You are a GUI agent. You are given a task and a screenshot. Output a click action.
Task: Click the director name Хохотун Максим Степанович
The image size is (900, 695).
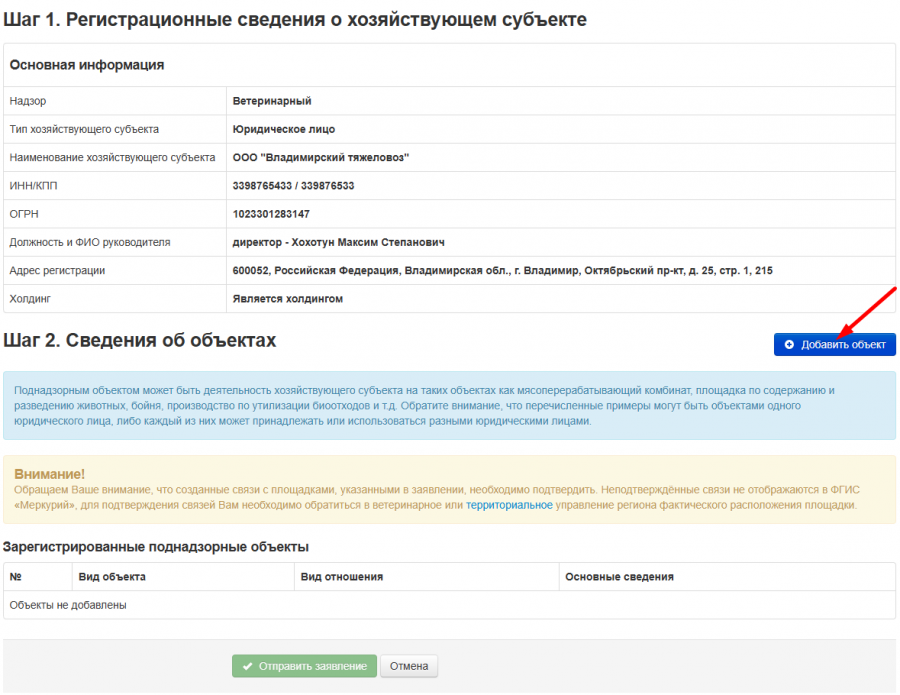pyautogui.click(x=367, y=242)
